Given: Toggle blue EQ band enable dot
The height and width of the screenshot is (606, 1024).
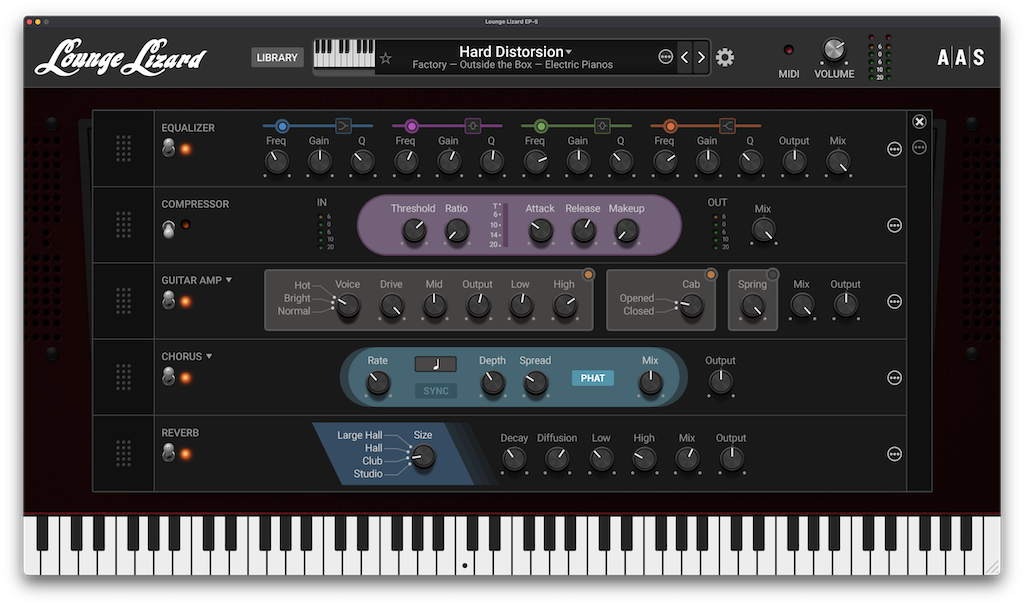Looking at the screenshot, I should pos(282,126).
